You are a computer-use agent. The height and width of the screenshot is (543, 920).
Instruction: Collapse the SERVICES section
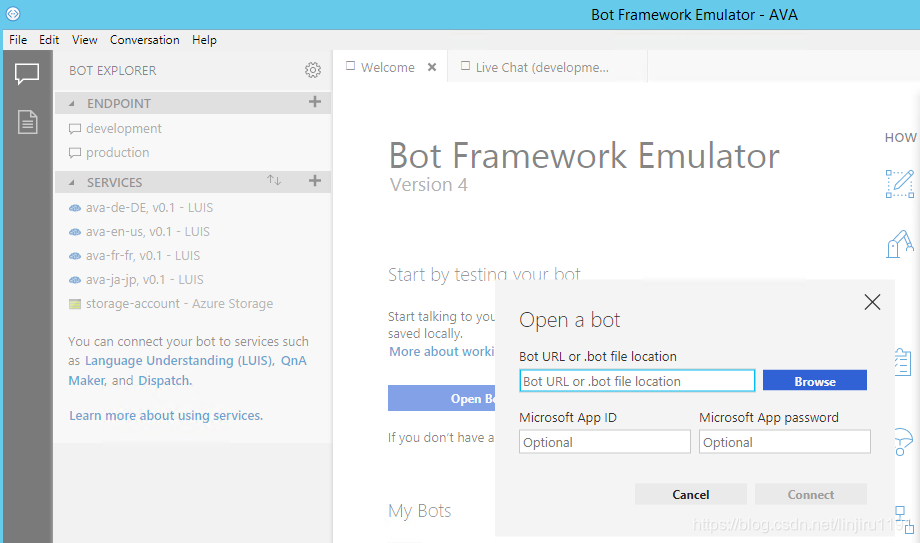72,183
